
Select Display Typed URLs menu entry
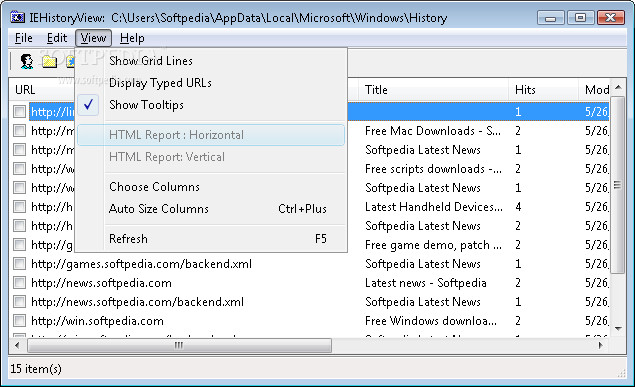[211, 83]
